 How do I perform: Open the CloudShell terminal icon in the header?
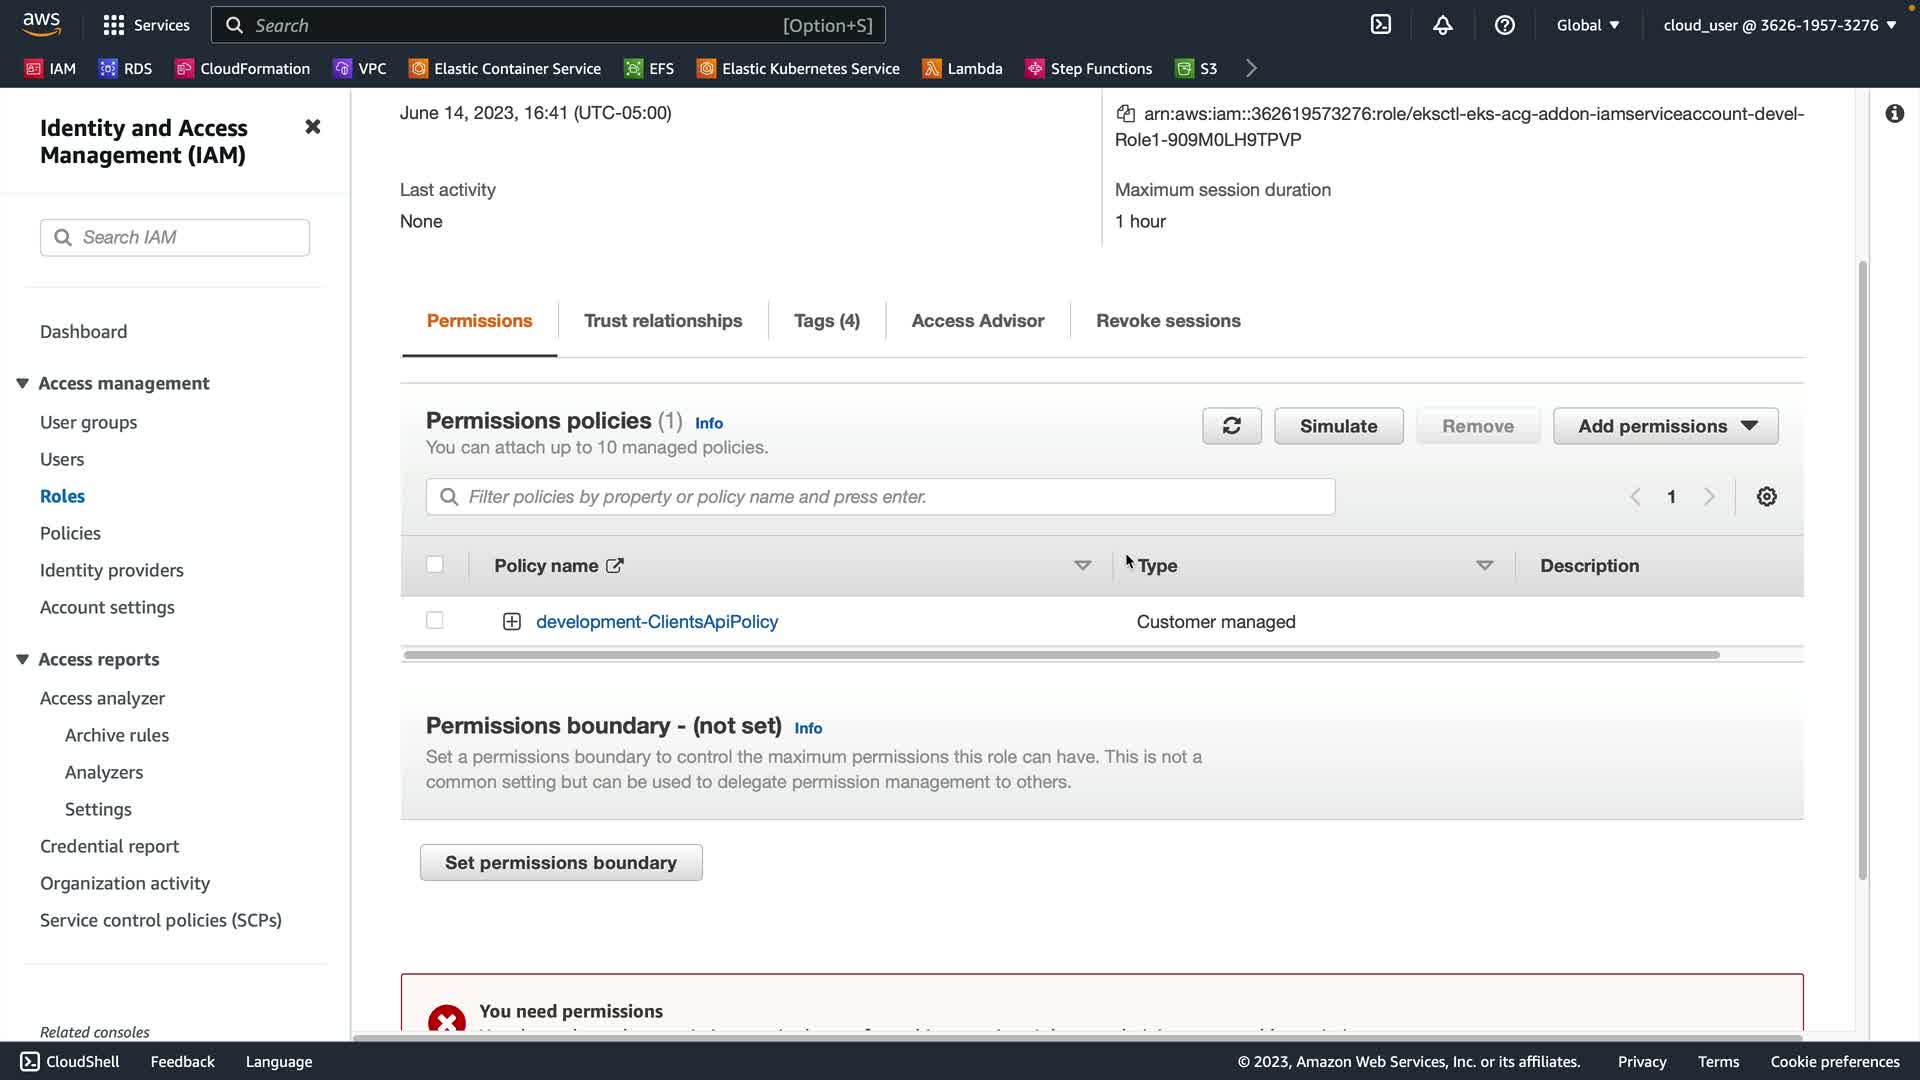[1380, 25]
